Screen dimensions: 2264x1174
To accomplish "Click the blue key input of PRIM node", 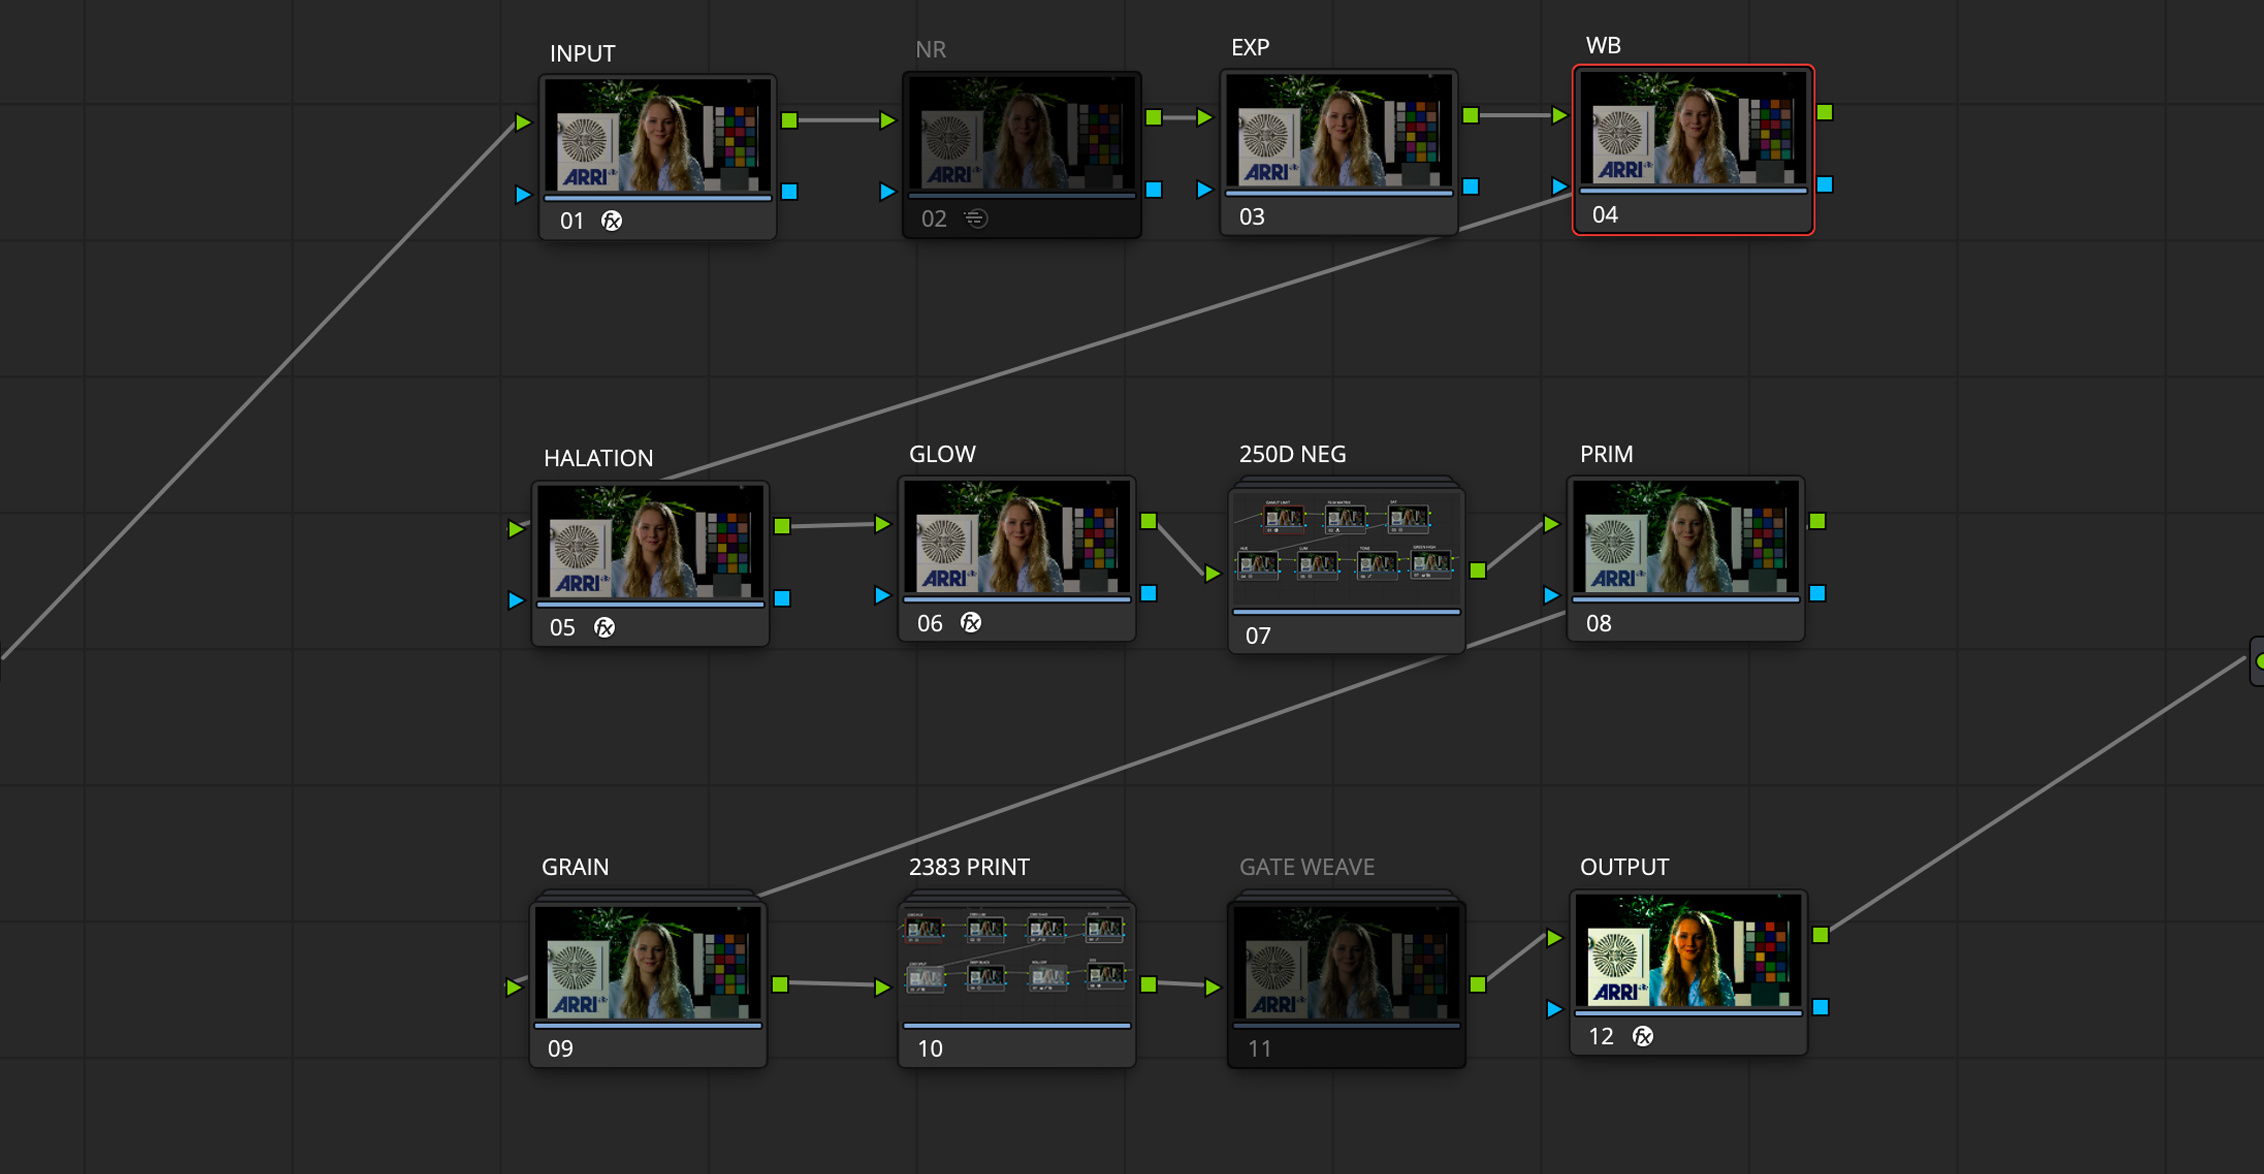I will pyautogui.click(x=1551, y=595).
